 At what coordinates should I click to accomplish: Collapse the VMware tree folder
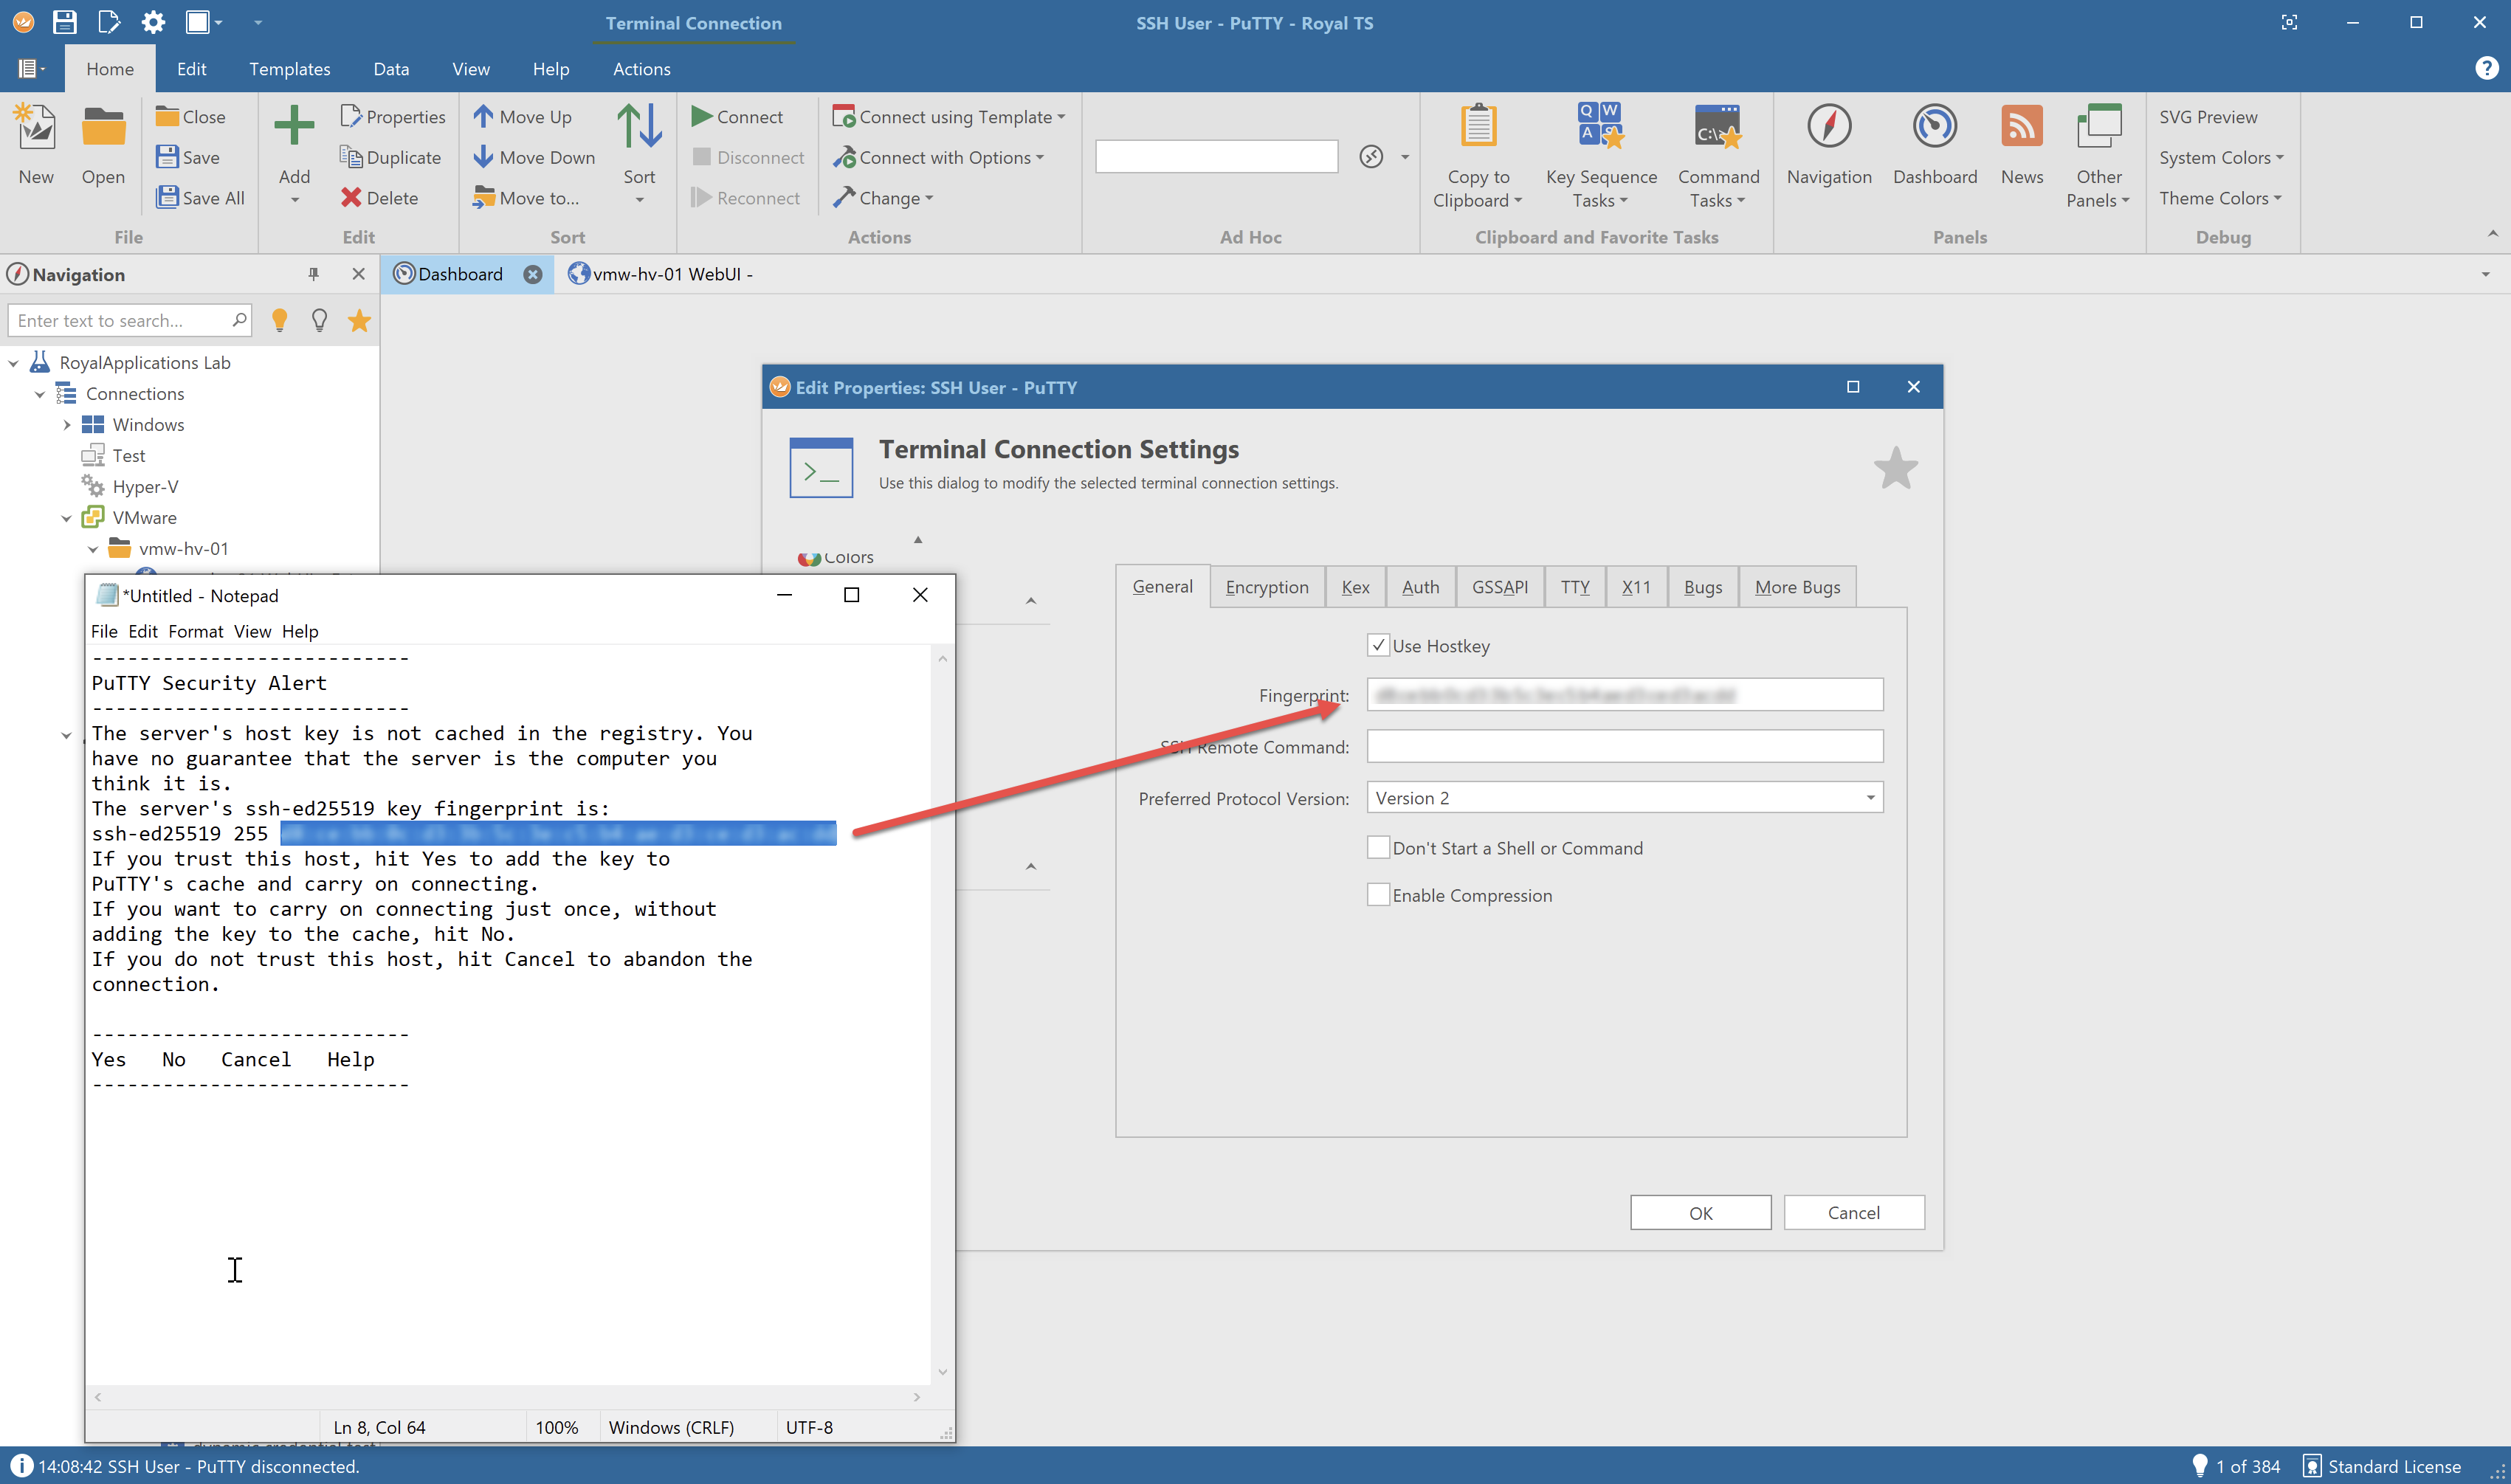pos(67,518)
